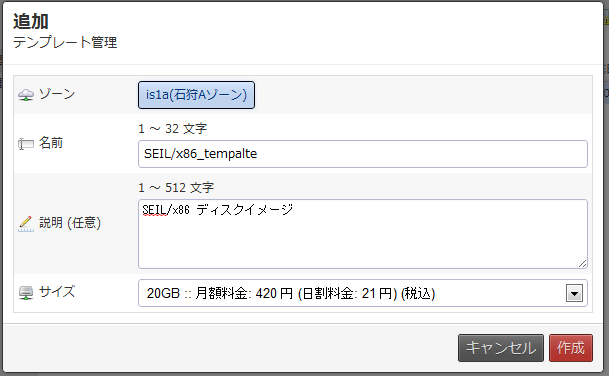The height and width of the screenshot is (376, 609).
Task: Click the テンプレート管理 subtitle text
Action: tap(65, 42)
